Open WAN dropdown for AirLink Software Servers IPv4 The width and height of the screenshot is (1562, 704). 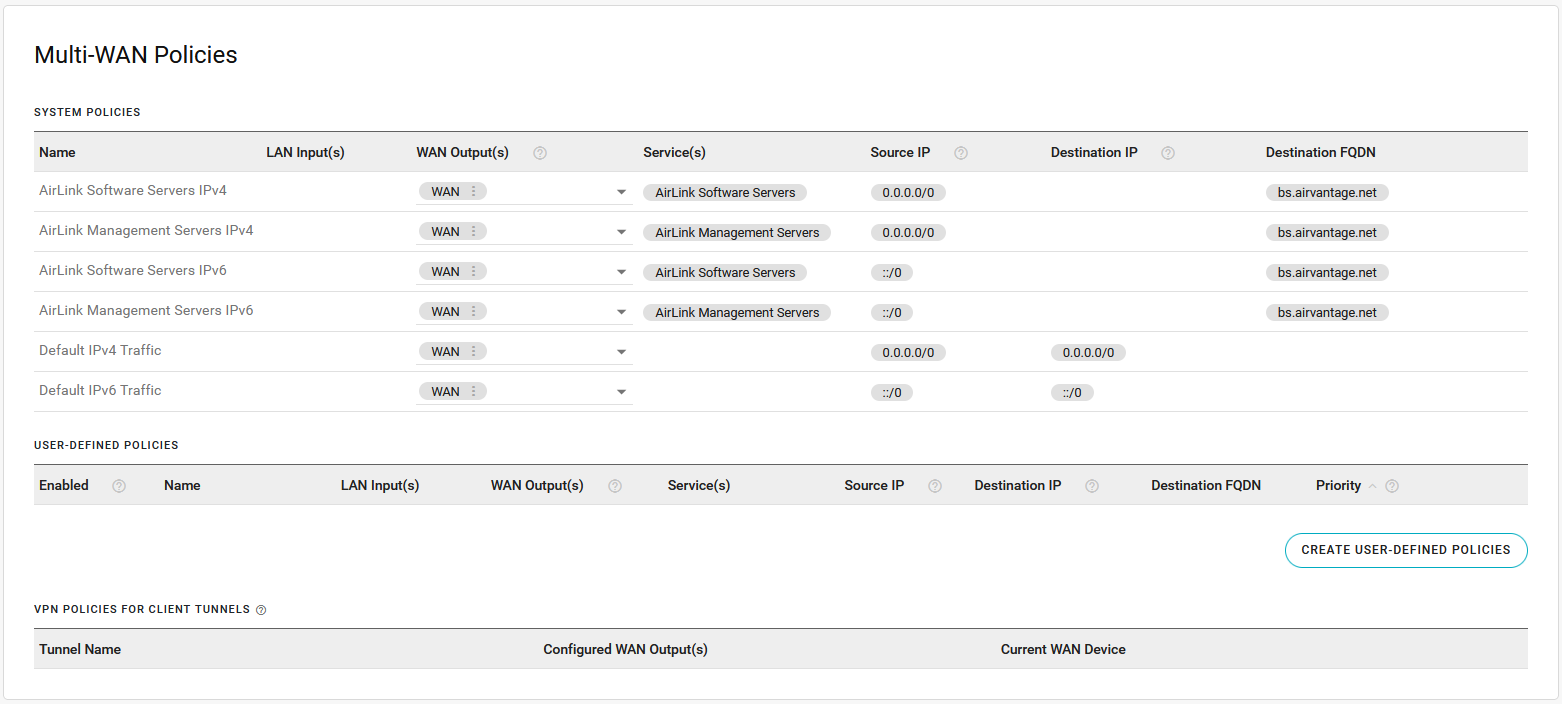[x=621, y=192]
